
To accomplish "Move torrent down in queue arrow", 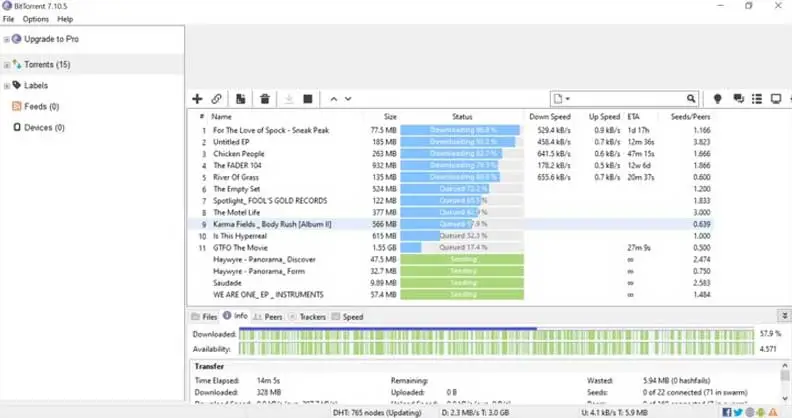I will (348, 99).
